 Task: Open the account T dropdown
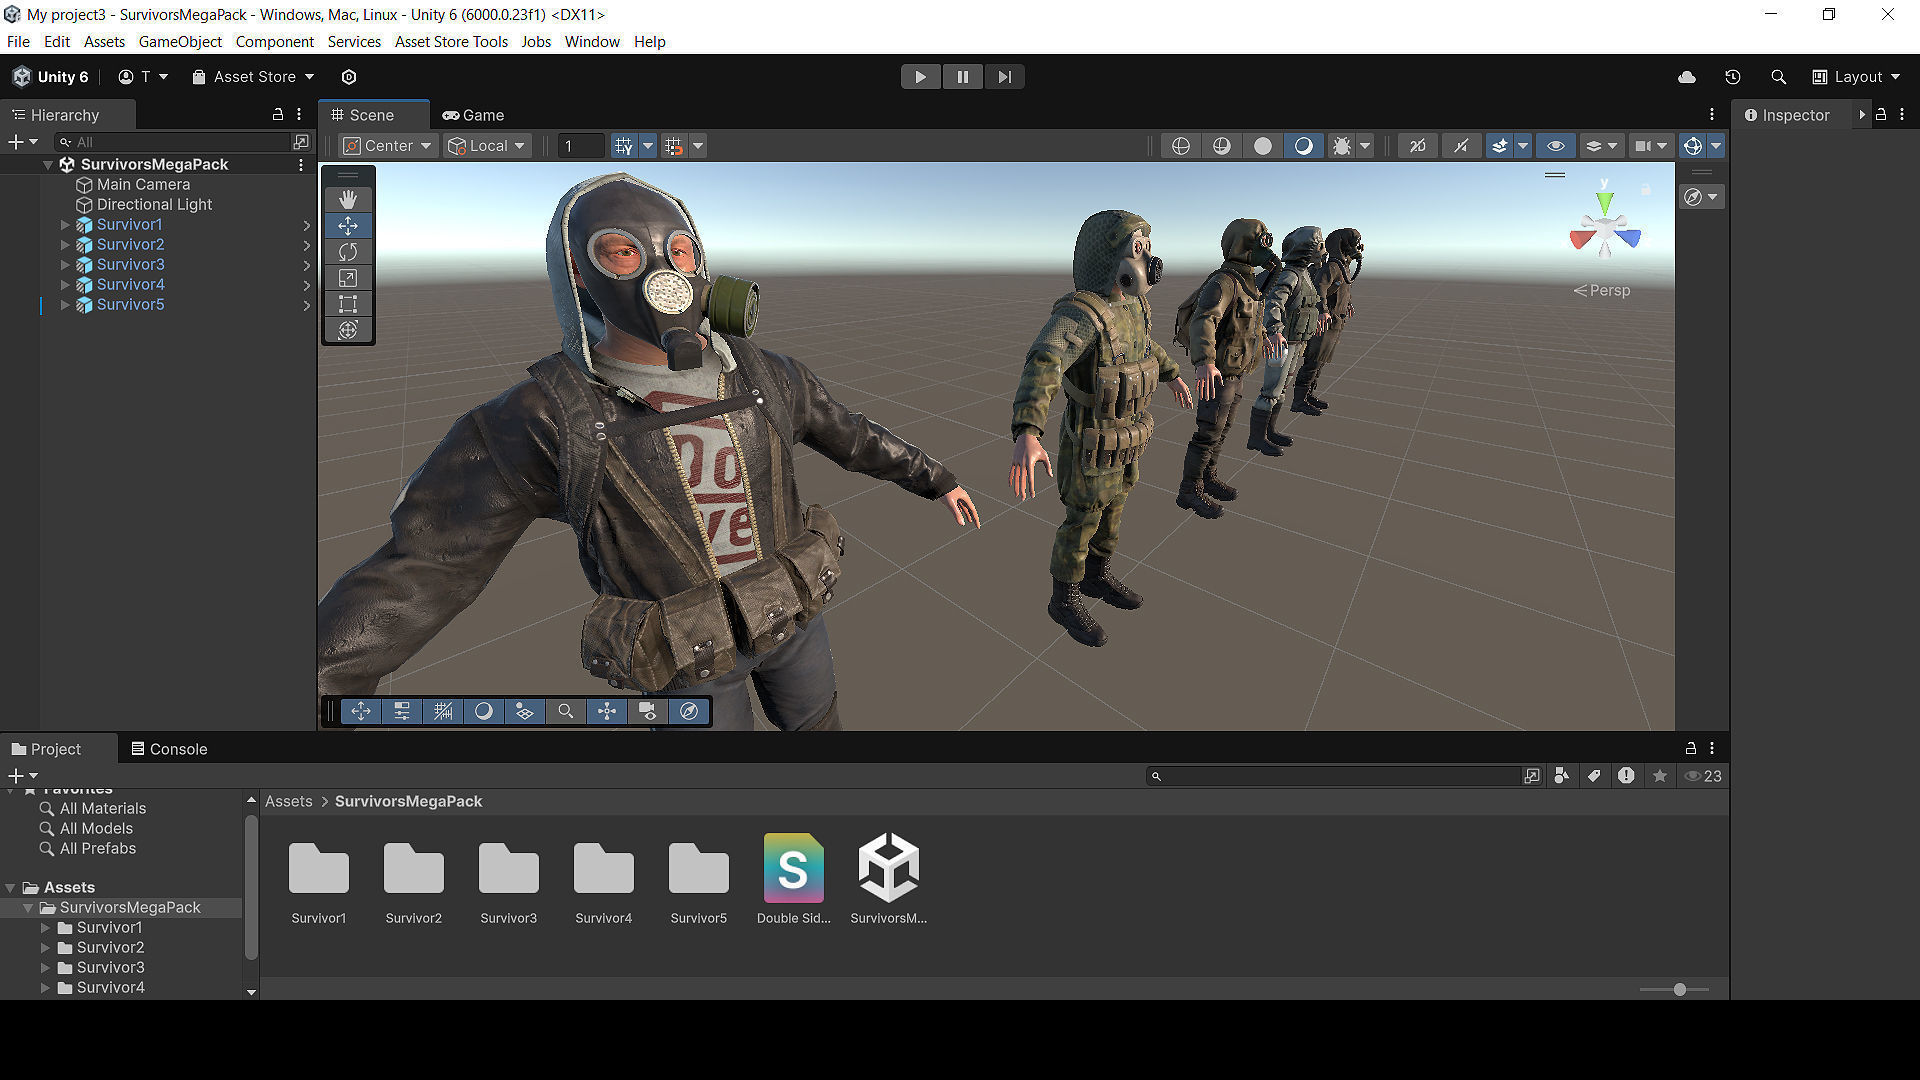(x=143, y=77)
